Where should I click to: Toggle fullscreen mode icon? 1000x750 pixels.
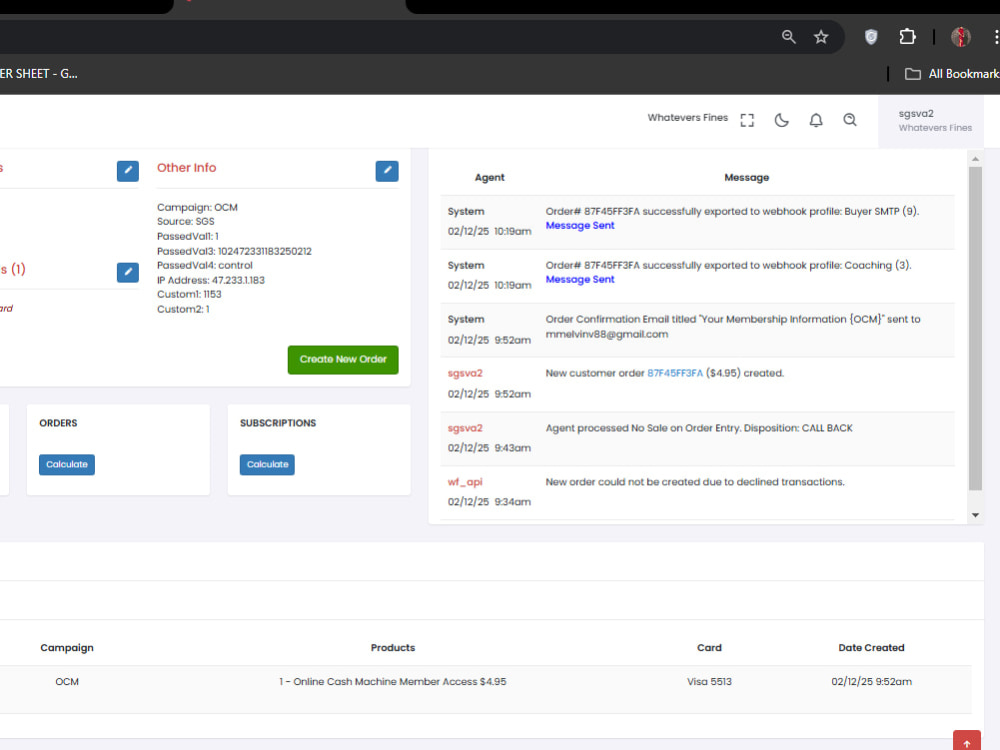[747, 120]
